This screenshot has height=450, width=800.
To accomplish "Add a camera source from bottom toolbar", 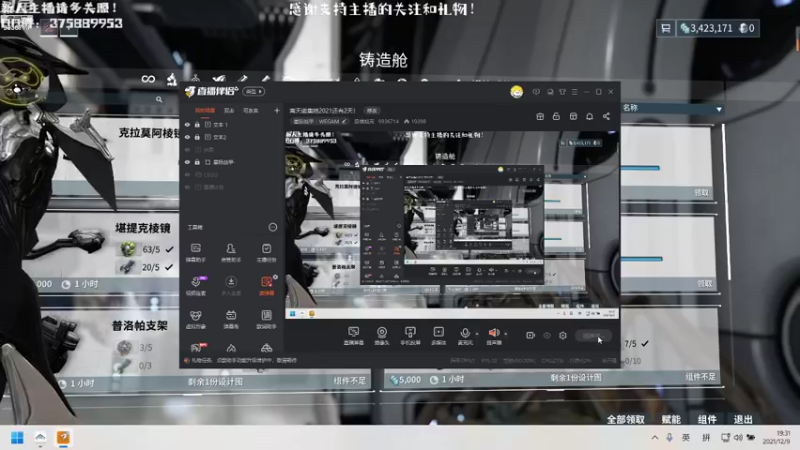I will coord(382,335).
